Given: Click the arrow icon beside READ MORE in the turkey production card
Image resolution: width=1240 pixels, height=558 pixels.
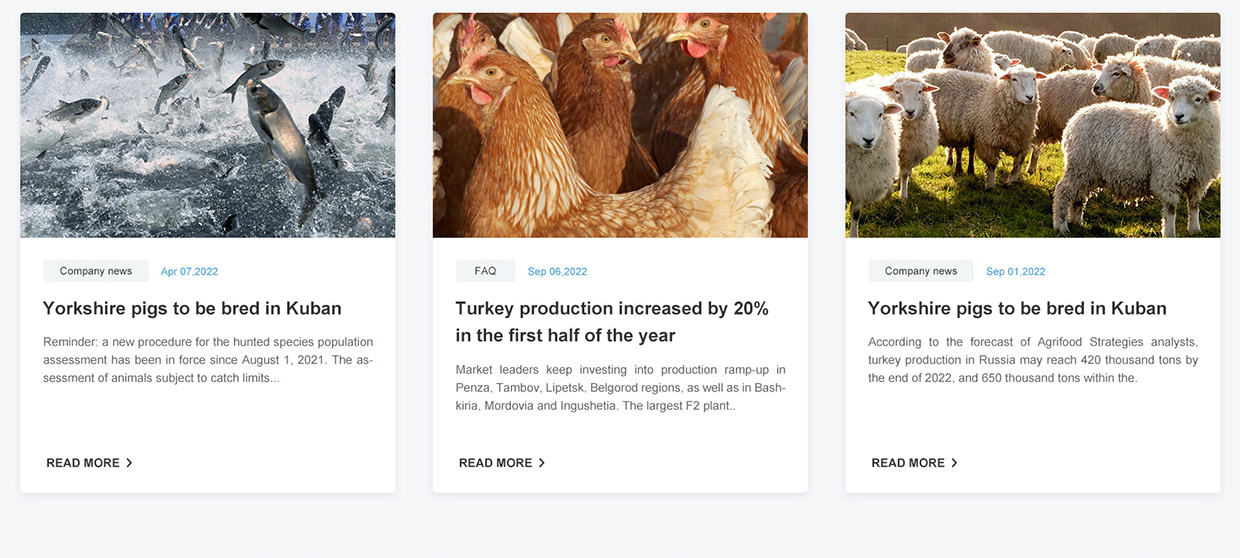Looking at the screenshot, I should click(542, 463).
